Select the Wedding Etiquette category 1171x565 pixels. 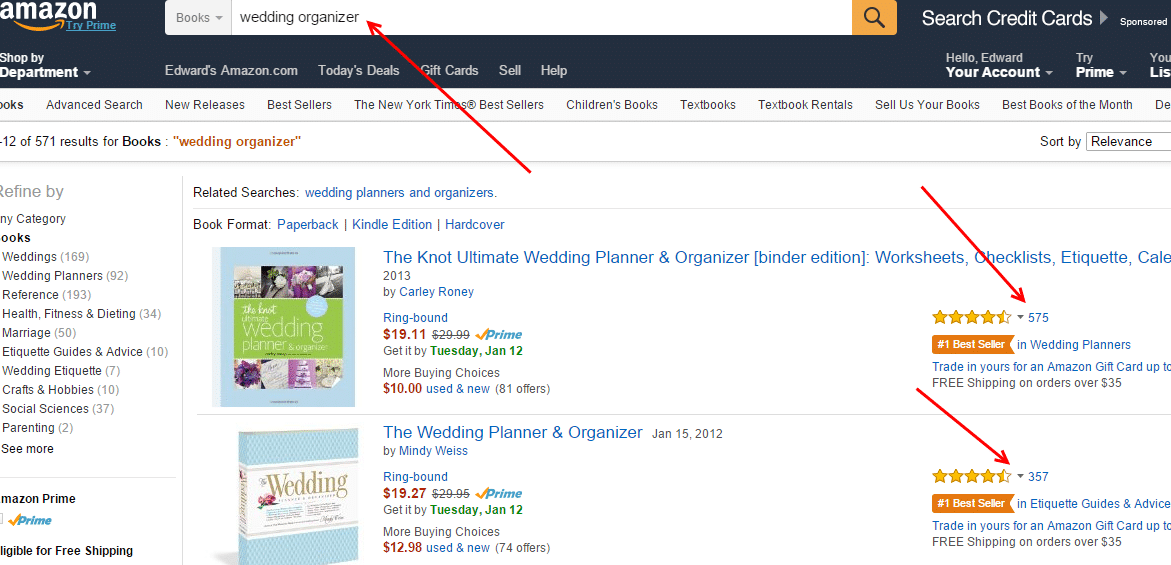click(52, 371)
